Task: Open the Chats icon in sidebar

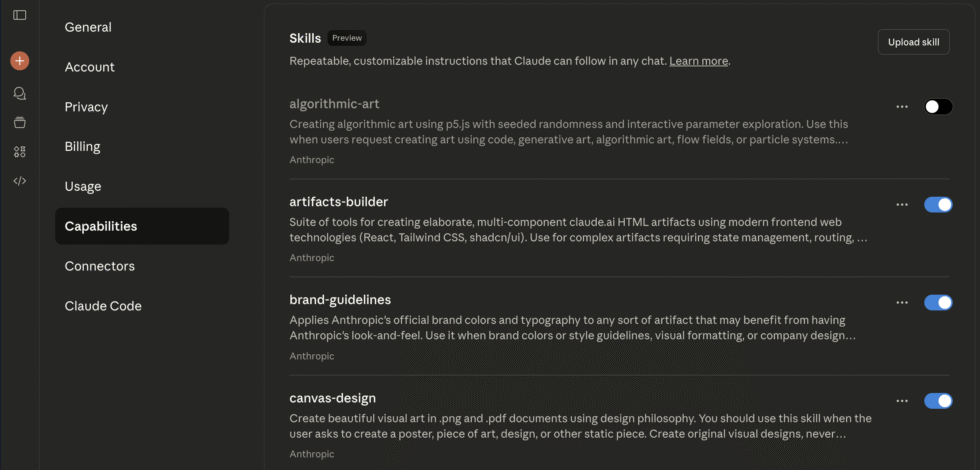Action: click(x=20, y=93)
